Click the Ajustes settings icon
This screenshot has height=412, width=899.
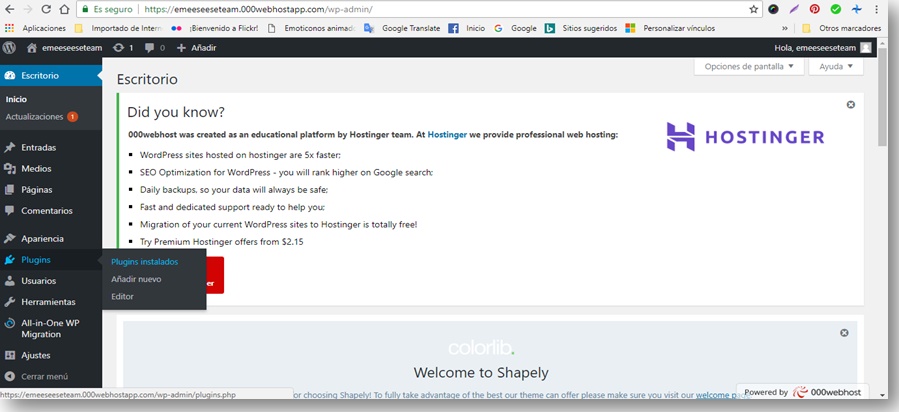click(x=10, y=355)
